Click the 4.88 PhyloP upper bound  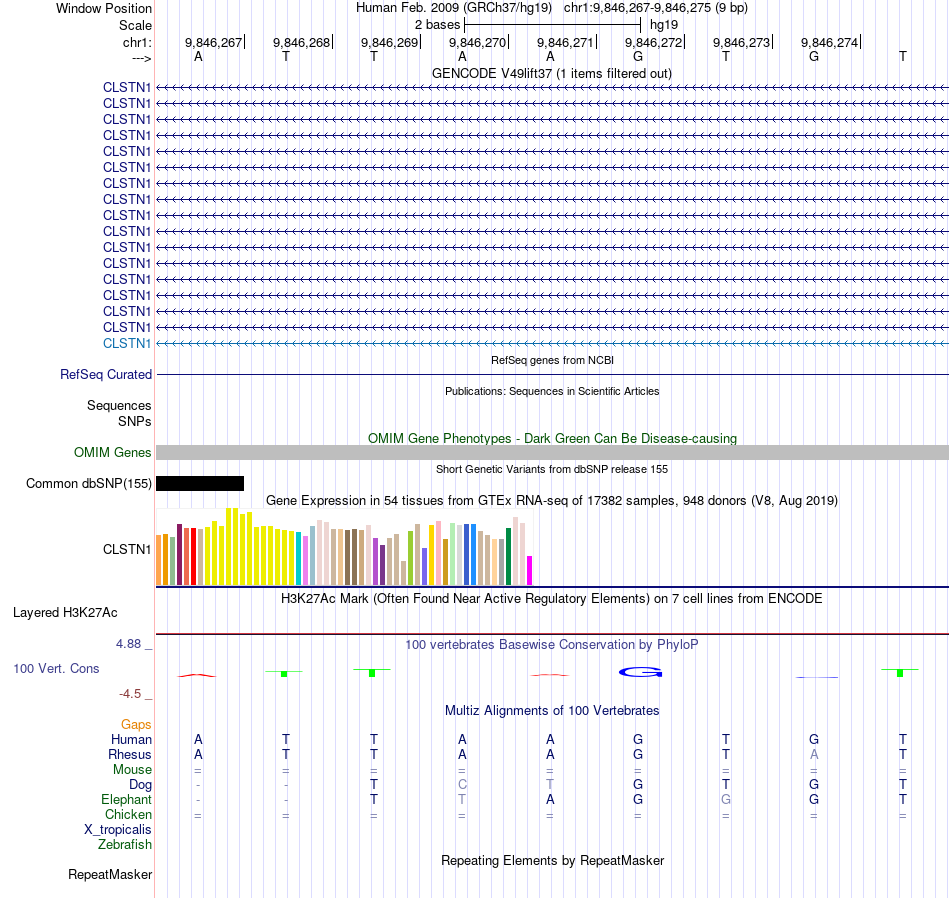(x=128, y=644)
